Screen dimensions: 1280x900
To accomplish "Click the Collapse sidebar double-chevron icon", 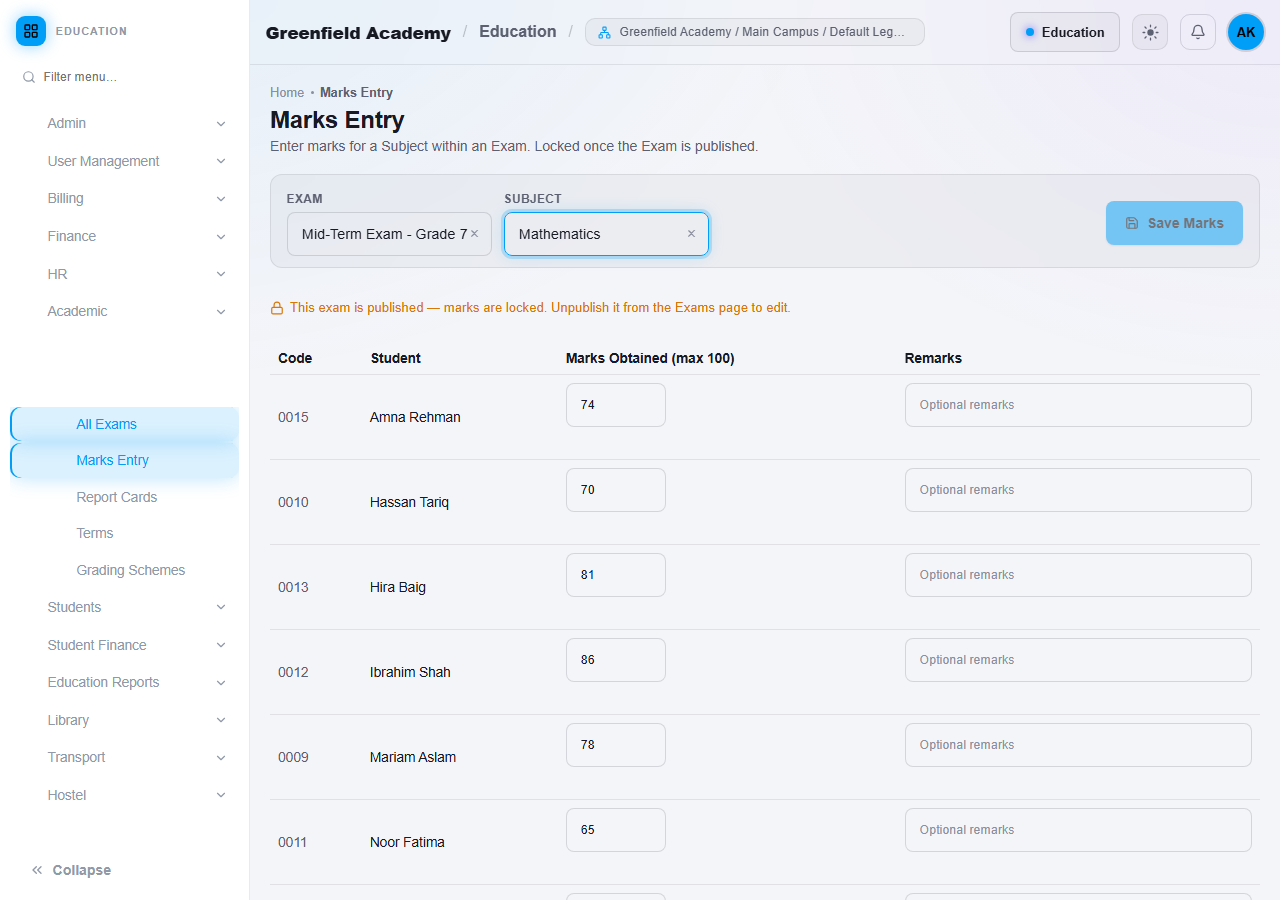I will click(x=37, y=870).
